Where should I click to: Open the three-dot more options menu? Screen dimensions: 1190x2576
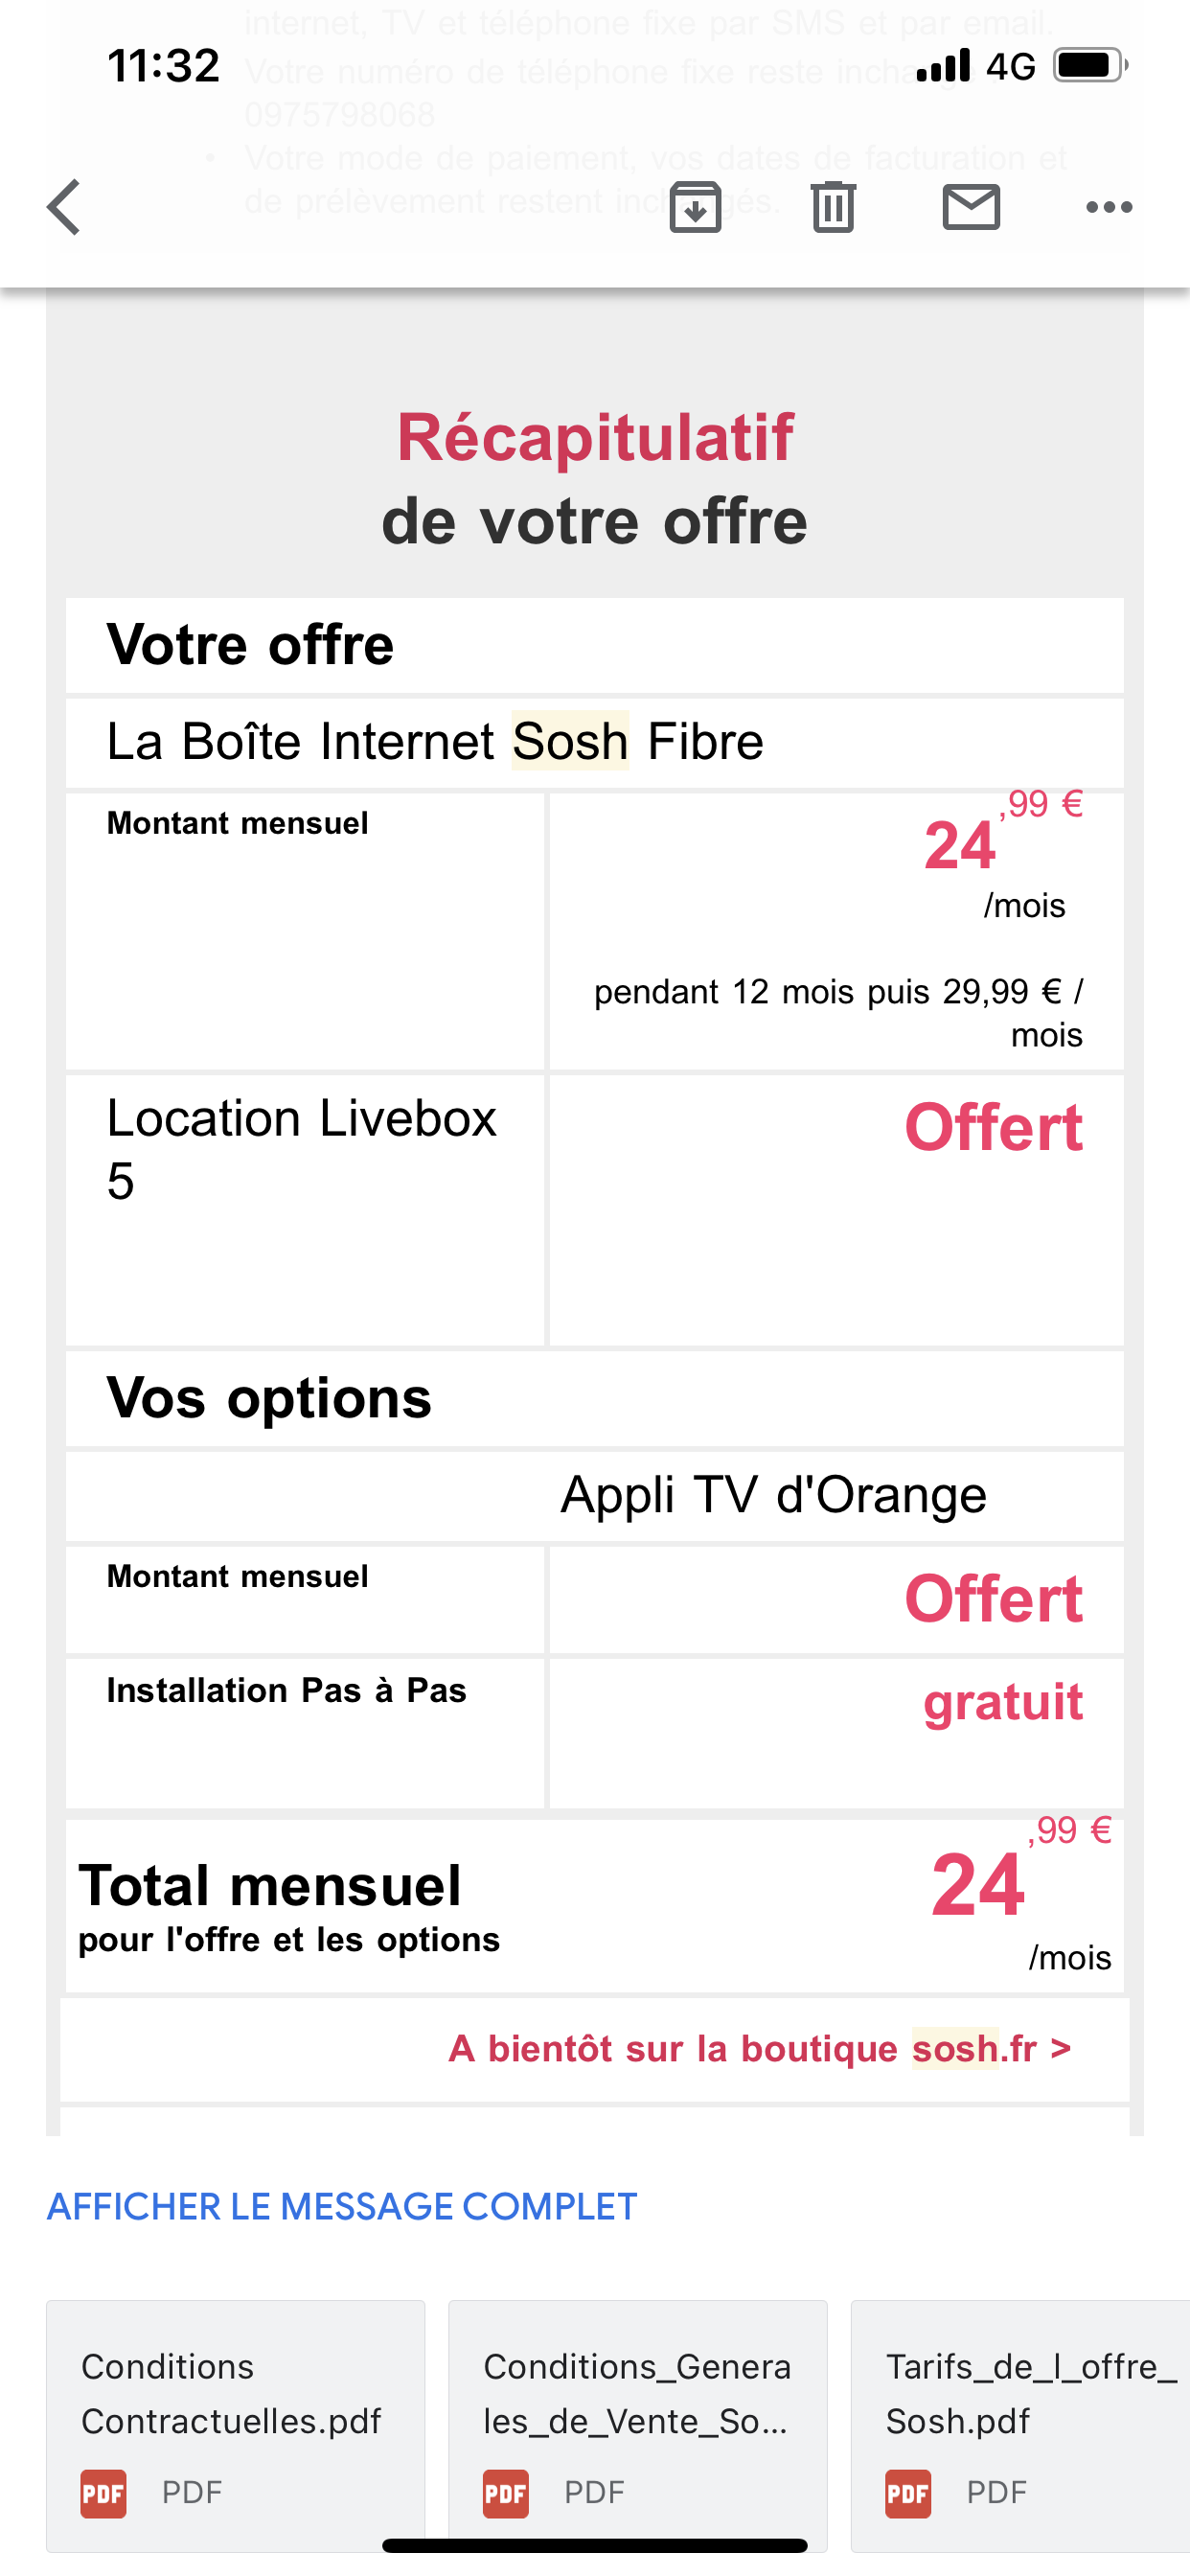[x=1109, y=207]
